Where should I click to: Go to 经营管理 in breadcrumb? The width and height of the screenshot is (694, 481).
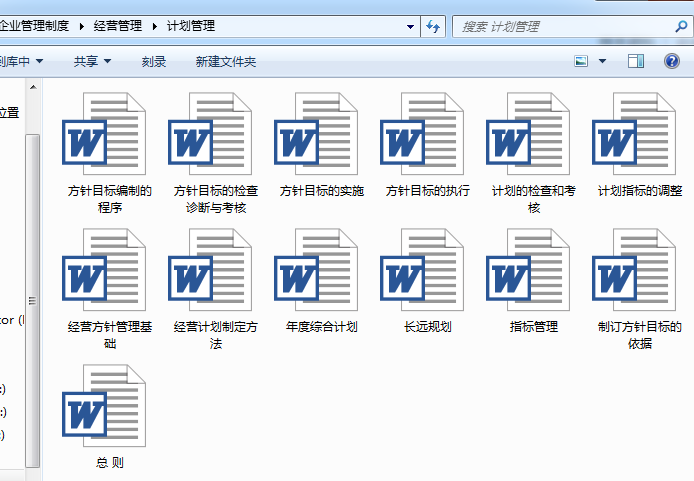coord(118,26)
